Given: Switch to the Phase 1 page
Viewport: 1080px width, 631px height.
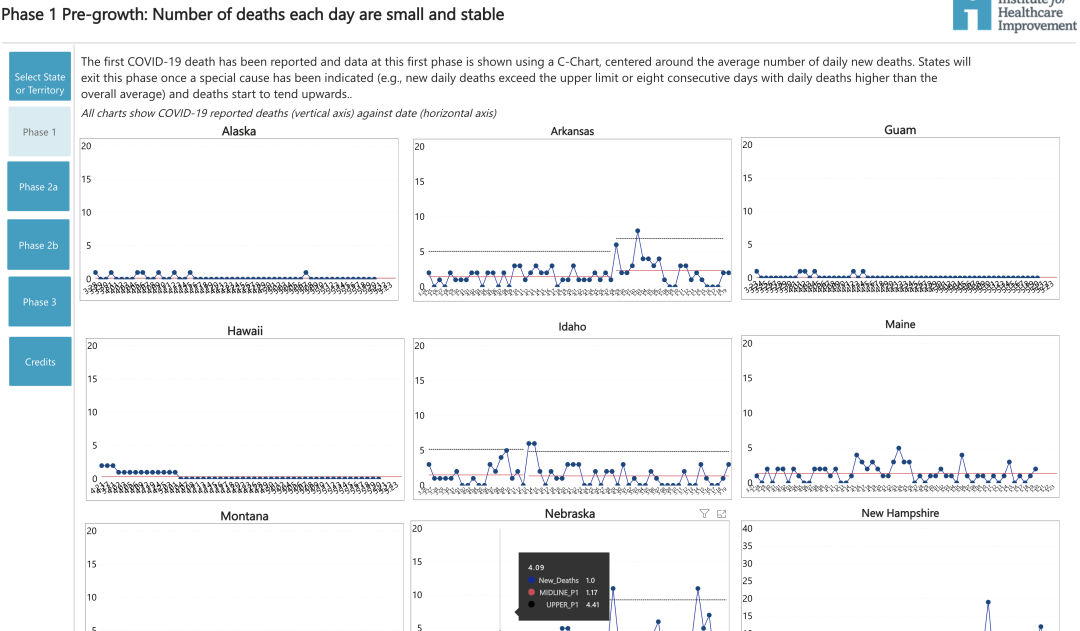Looking at the screenshot, I should 40,132.
